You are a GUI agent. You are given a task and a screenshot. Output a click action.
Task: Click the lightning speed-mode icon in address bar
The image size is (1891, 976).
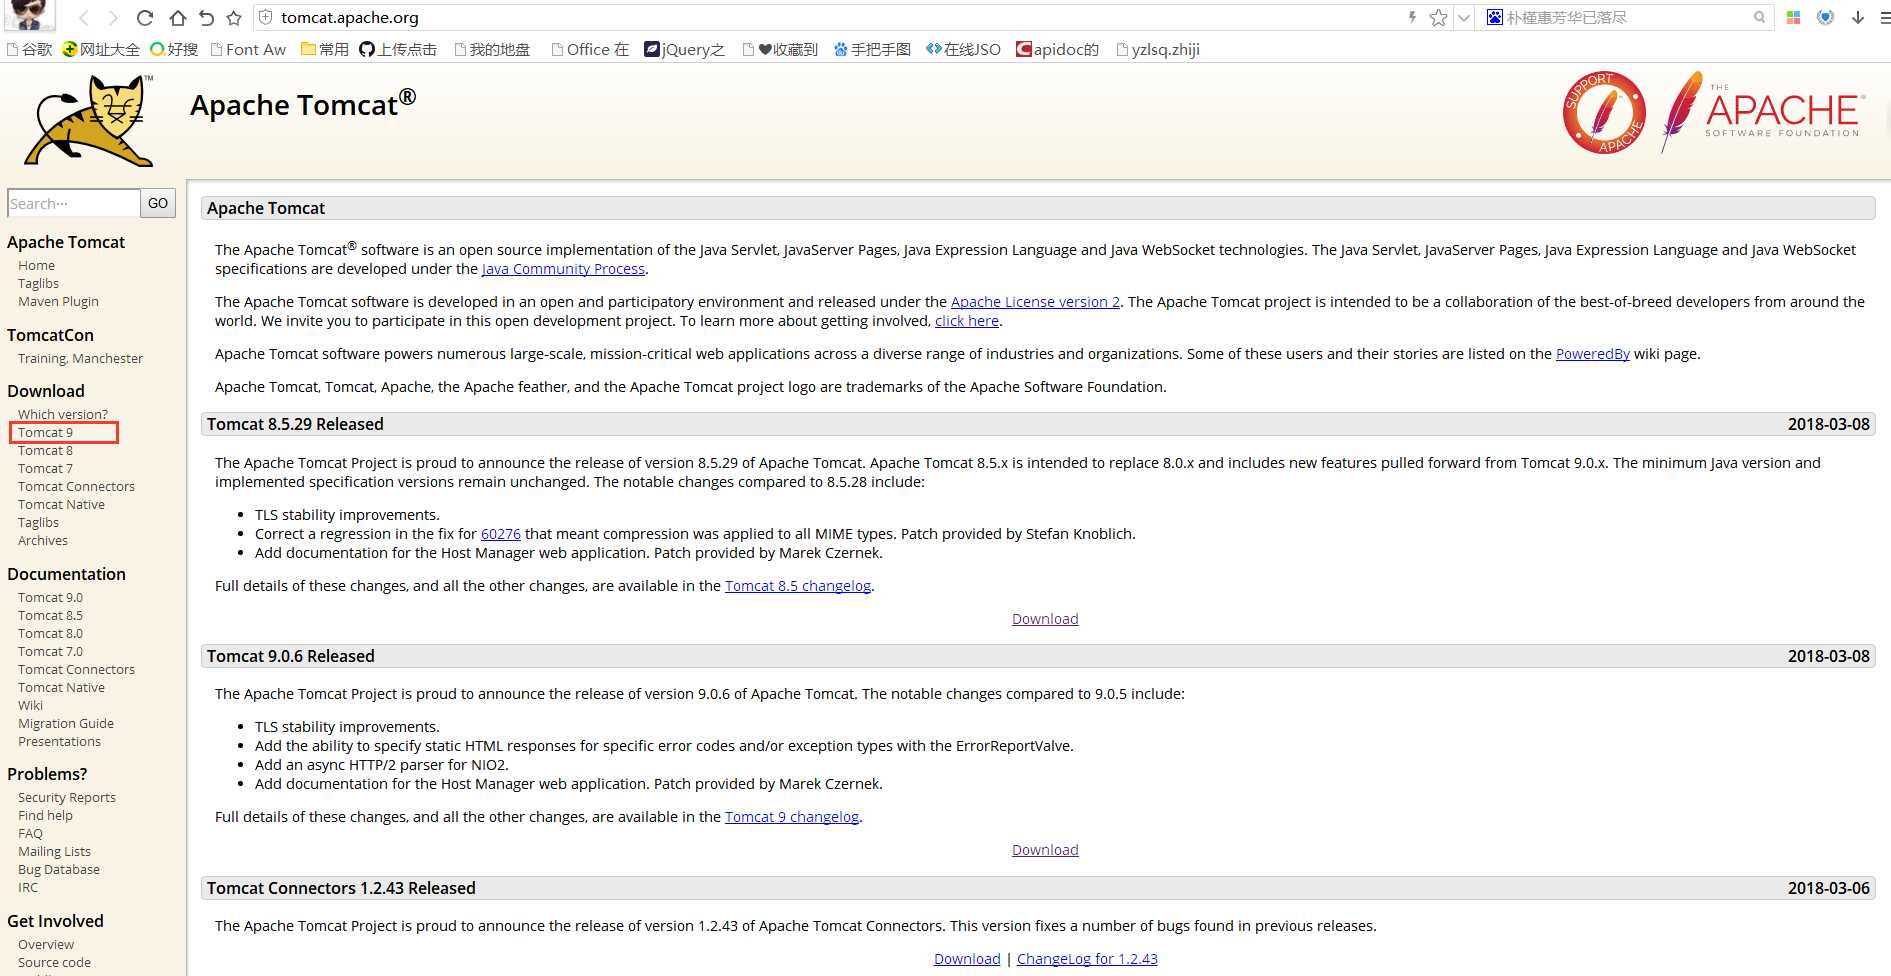[x=1412, y=17]
